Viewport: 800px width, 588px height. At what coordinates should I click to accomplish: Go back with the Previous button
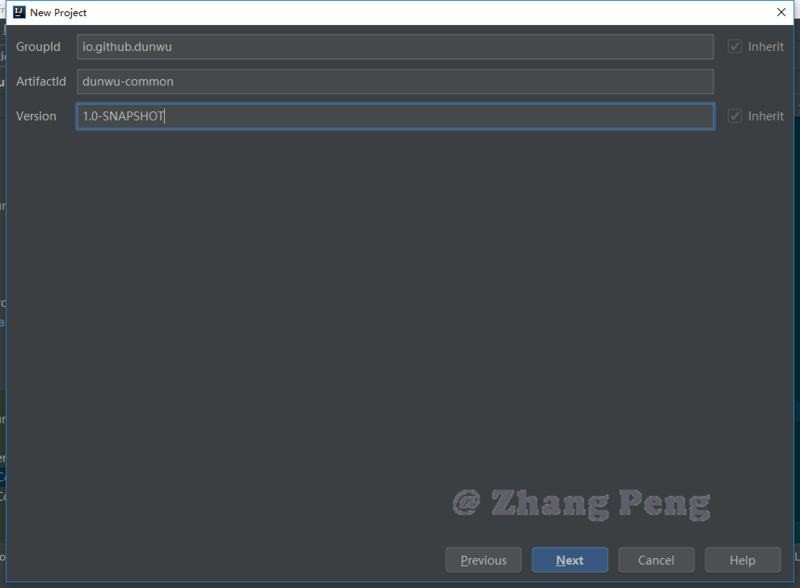[x=483, y=560]
